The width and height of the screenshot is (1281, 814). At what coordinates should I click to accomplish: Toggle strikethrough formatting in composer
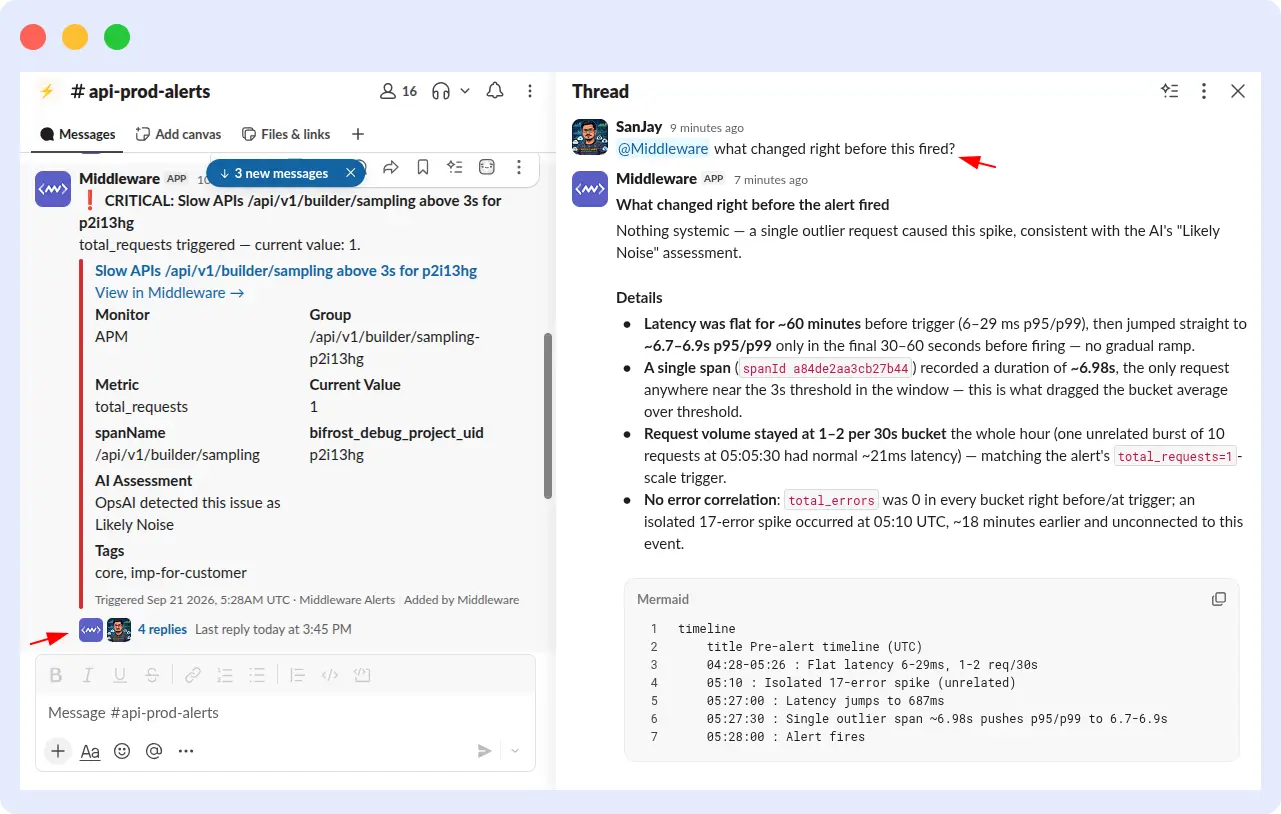tap(152, 675)
